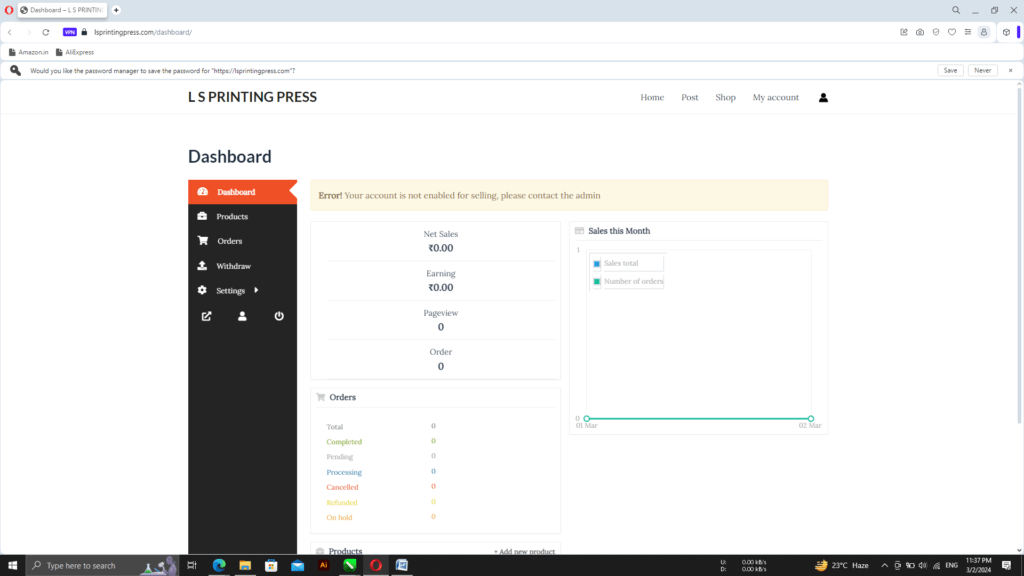1024x576 pixels.
Task: Click the Add new product link
Action: [x=524, y=551]
